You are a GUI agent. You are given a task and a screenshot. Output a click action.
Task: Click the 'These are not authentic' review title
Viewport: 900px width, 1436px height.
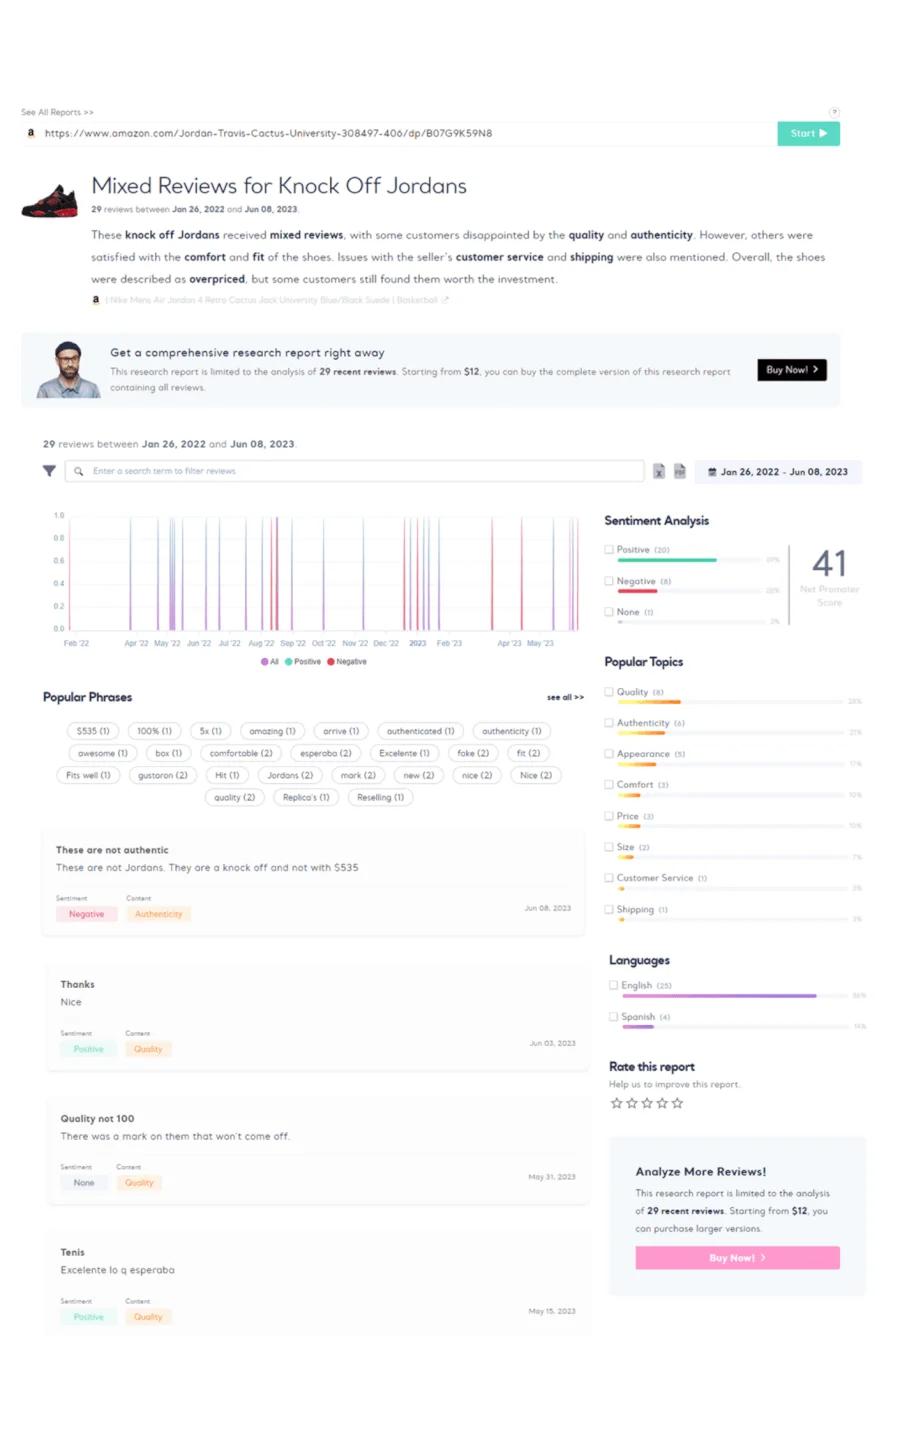click(x=112, y=850)
